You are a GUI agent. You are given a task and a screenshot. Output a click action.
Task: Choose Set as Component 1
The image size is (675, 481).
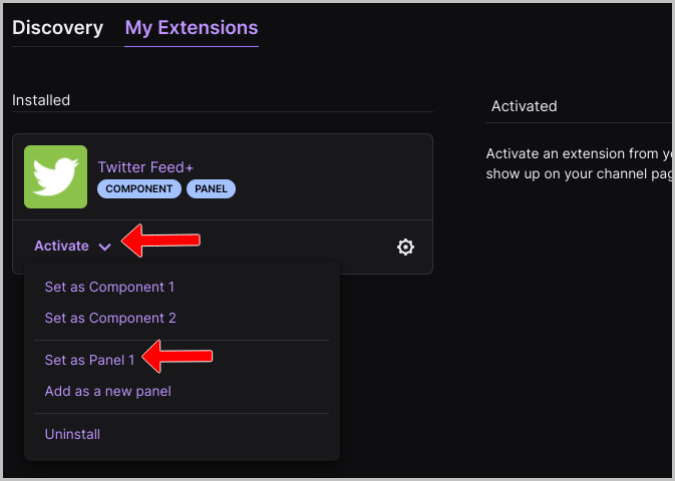click(x=109, y=287)
